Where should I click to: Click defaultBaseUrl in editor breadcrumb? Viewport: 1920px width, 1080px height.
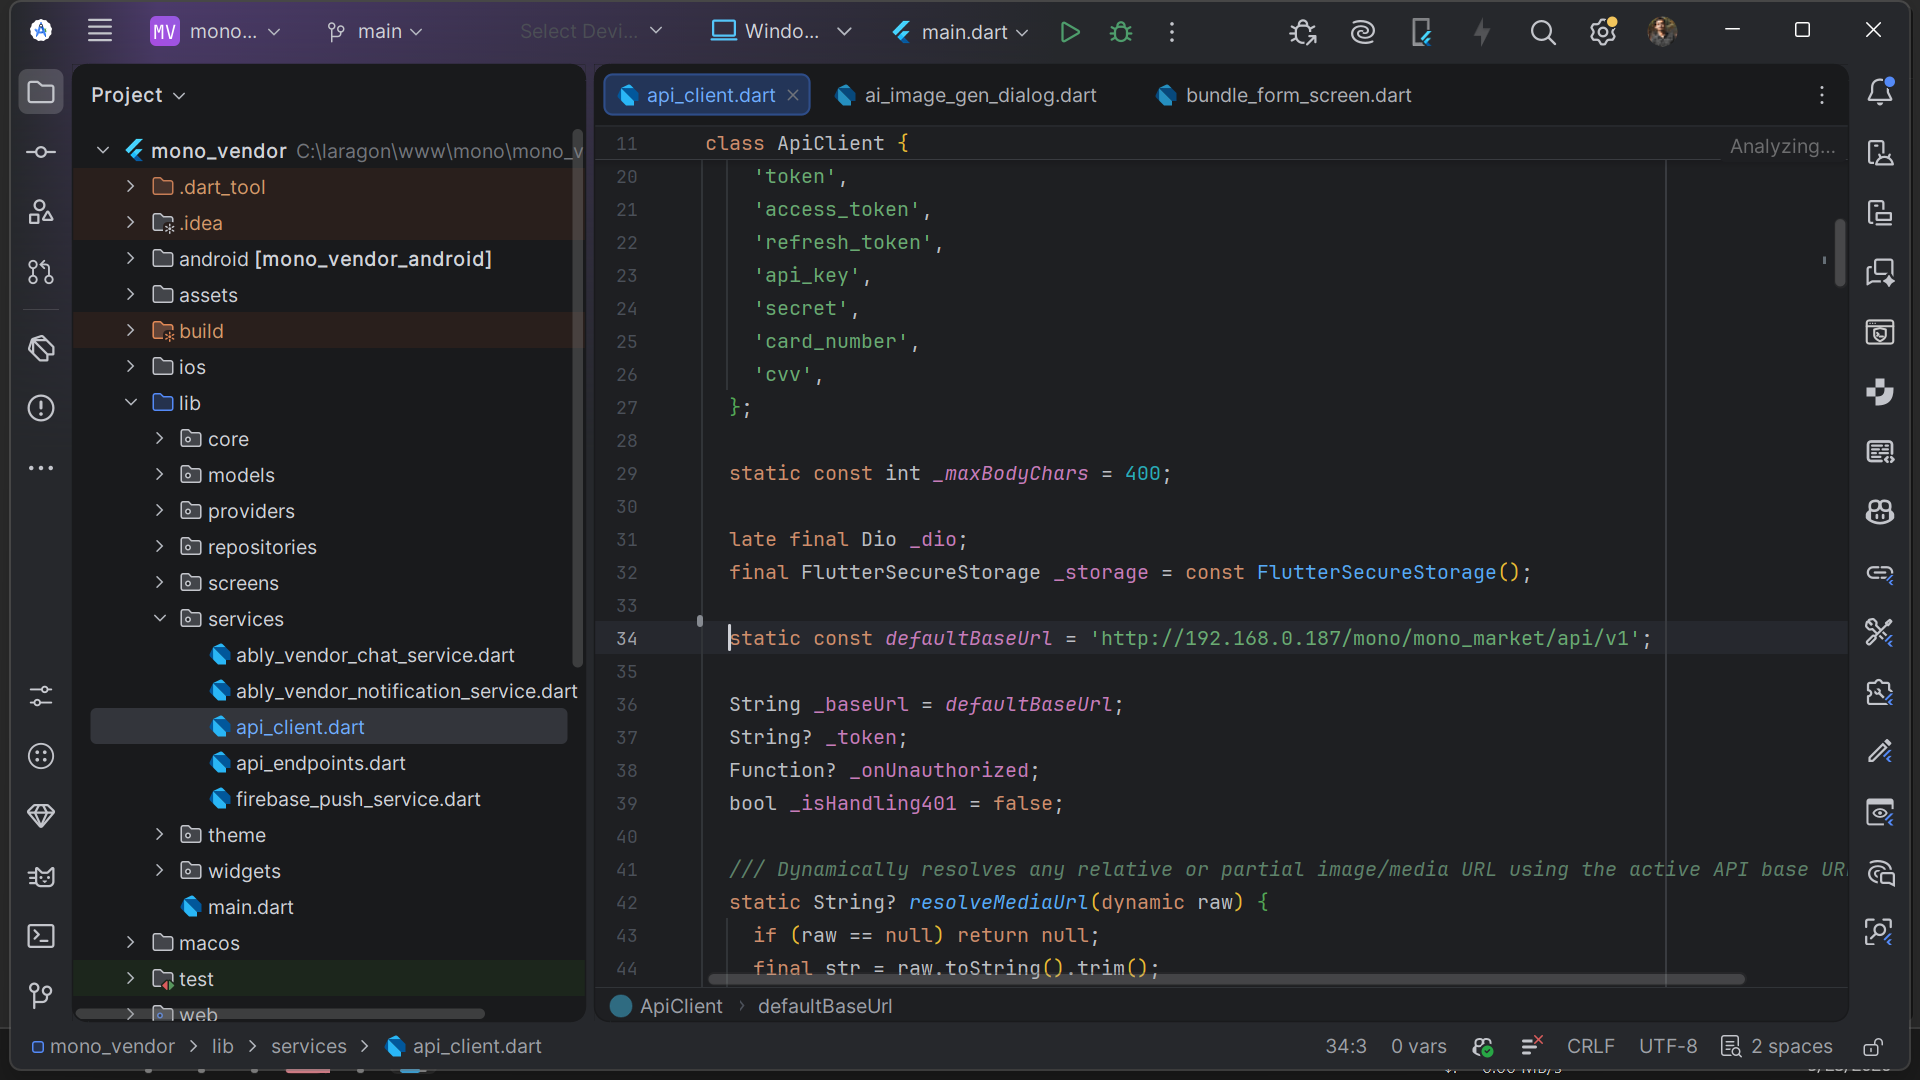pos(825,1006)
